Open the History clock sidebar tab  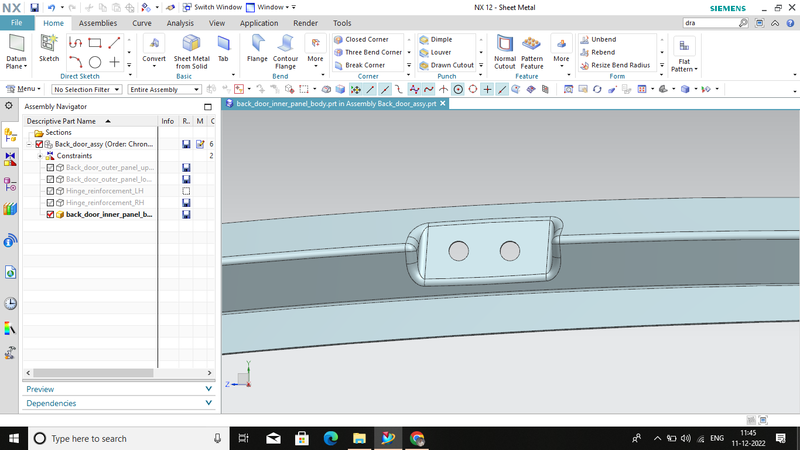[10, 304]
